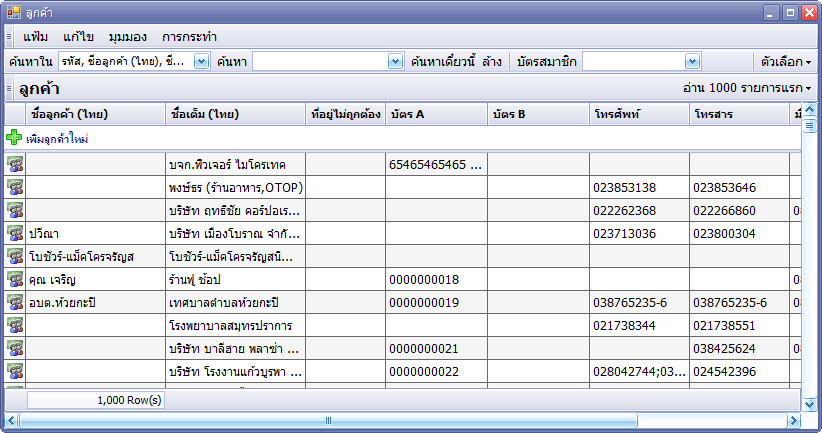
Task: Expand the ค้นหา search text dropdown
Action: click(x=394, y=62)
